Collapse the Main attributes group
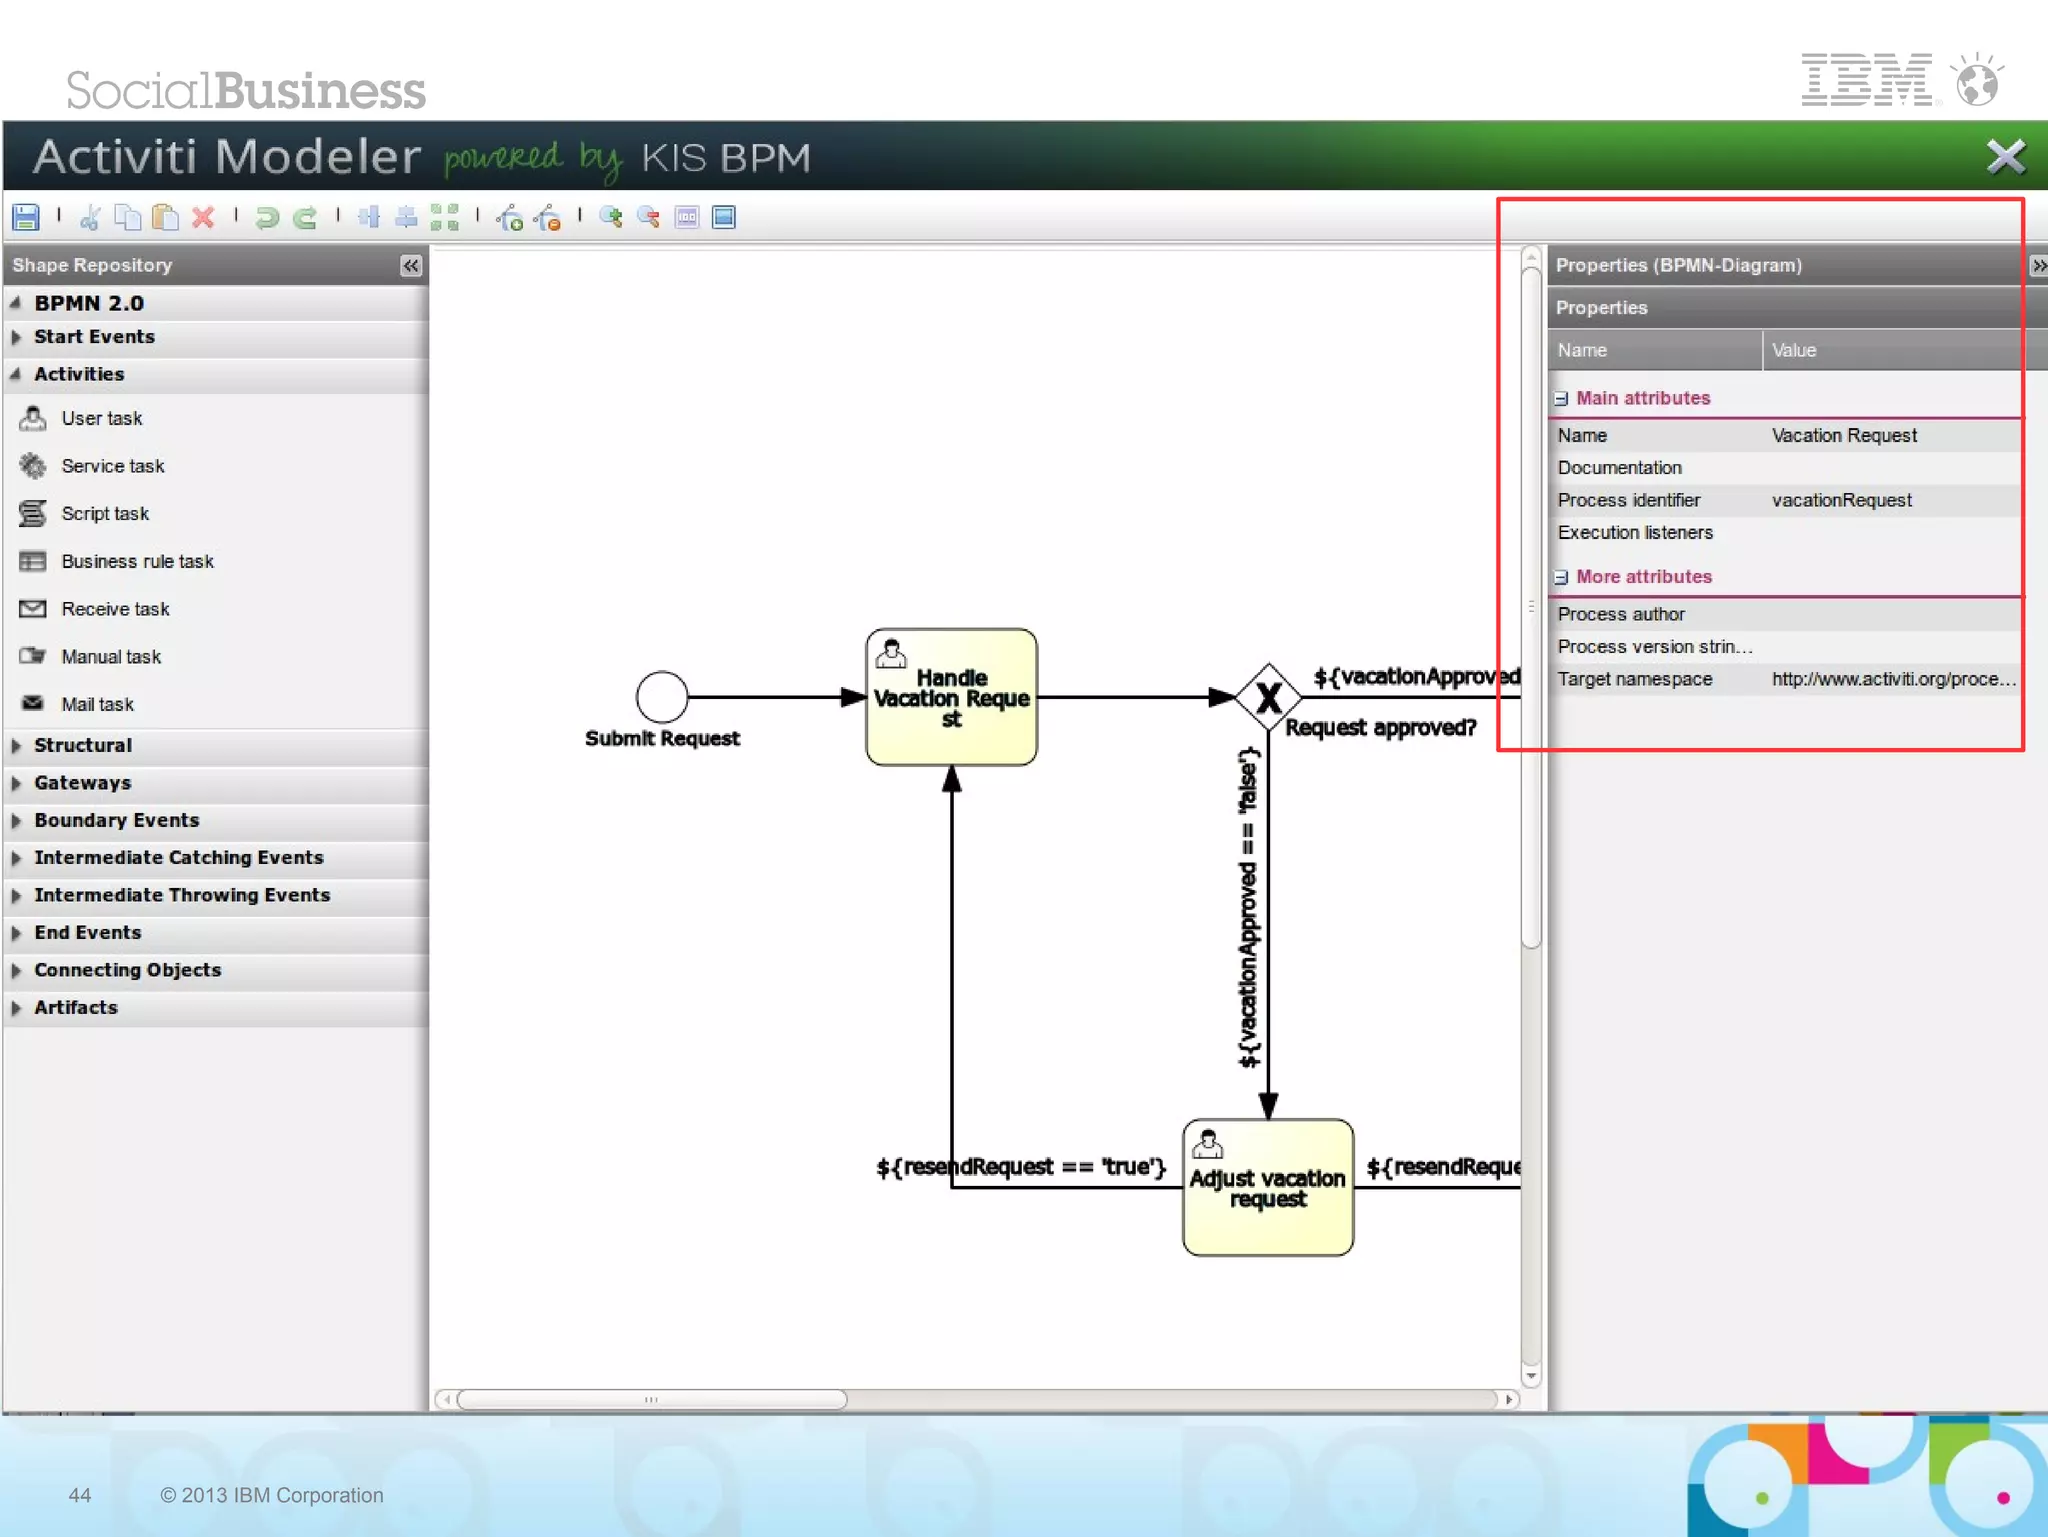The image size is (2048, 1537). point(1561,399)
